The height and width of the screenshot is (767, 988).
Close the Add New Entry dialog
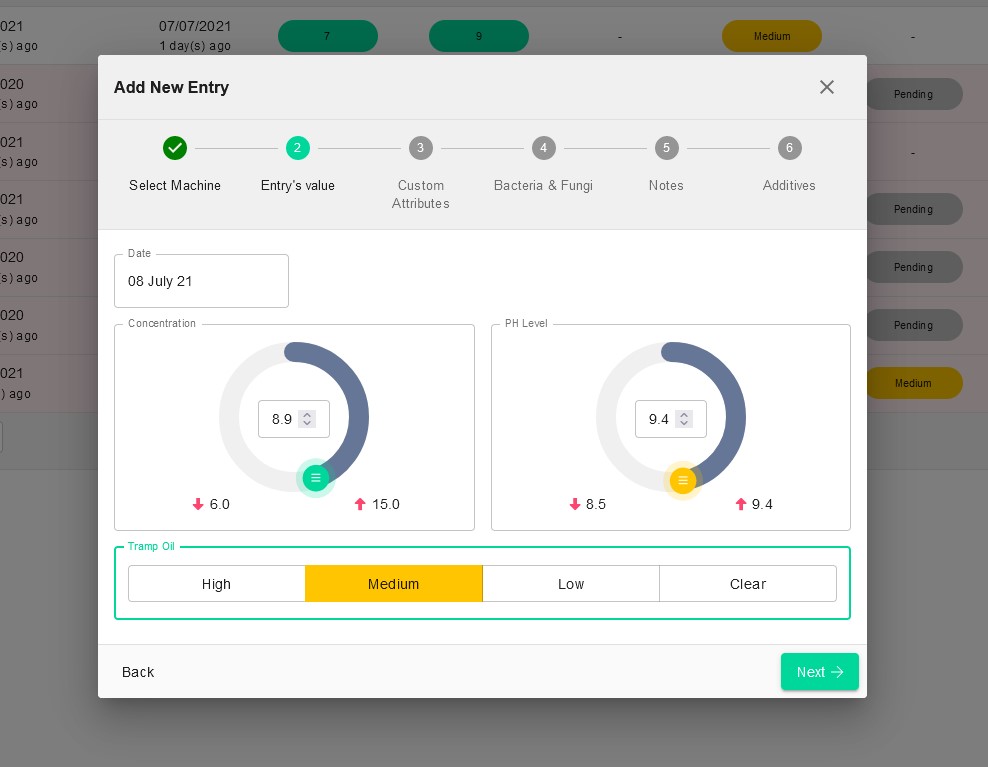coord(826,87)
